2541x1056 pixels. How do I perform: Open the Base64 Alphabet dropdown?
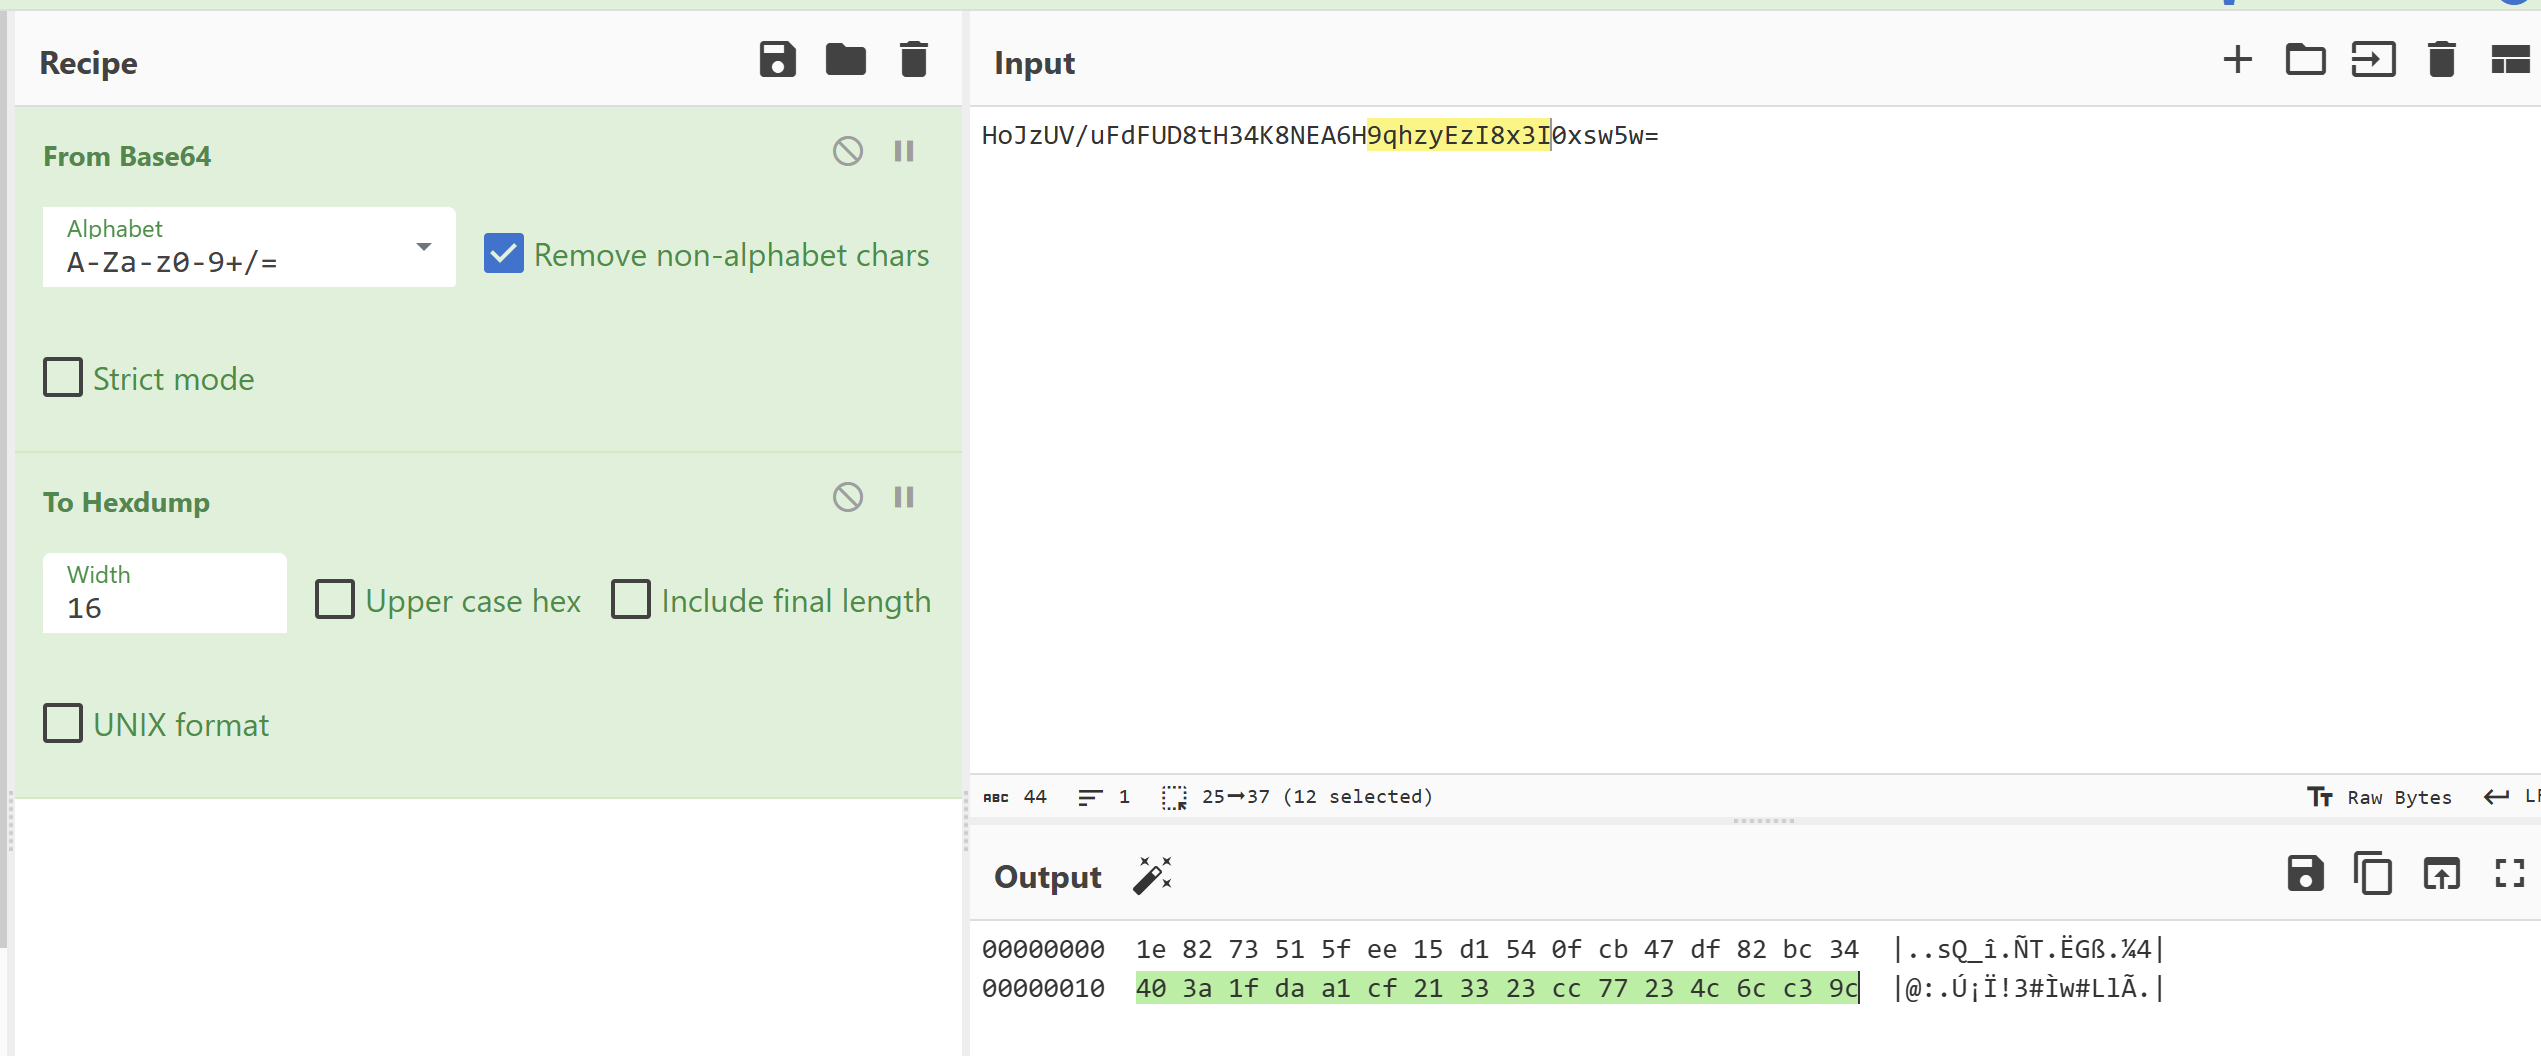(249, 247)
